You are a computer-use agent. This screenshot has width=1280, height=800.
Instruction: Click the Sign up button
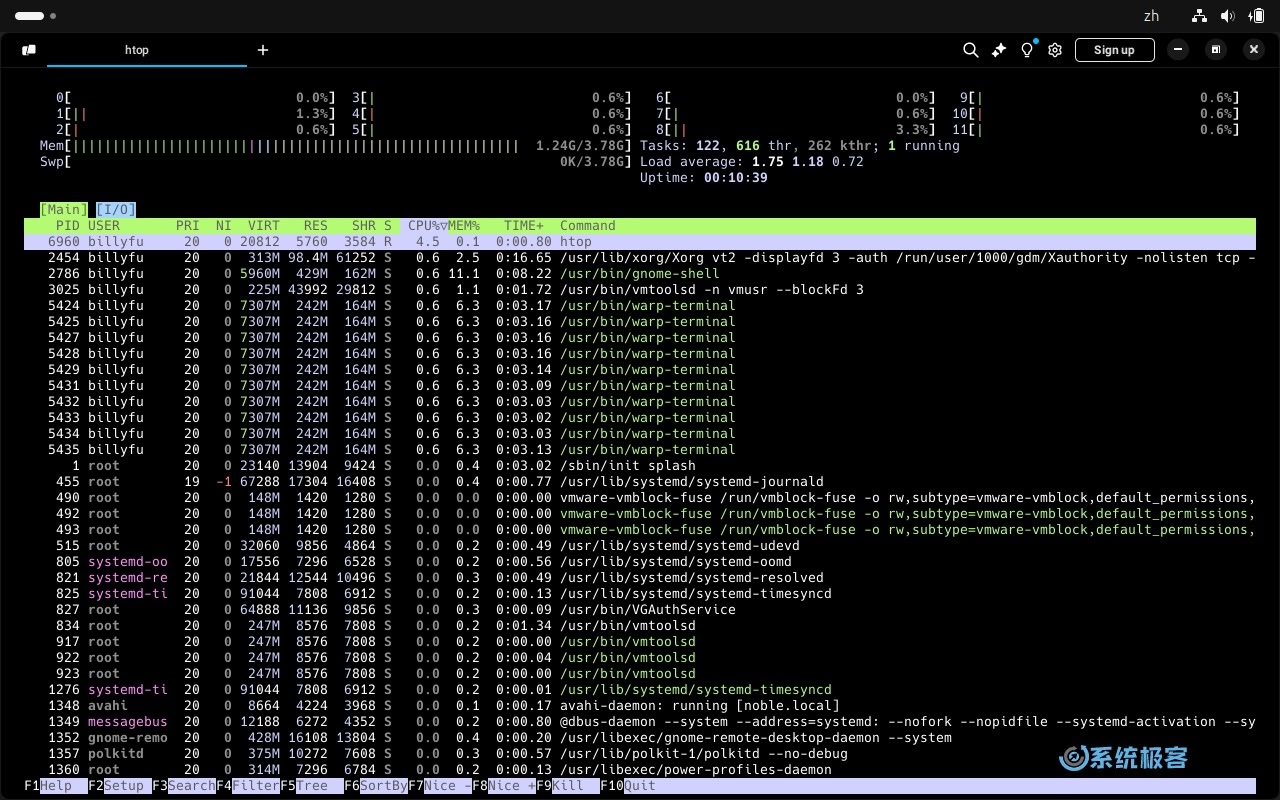(x=1114, y=50)
